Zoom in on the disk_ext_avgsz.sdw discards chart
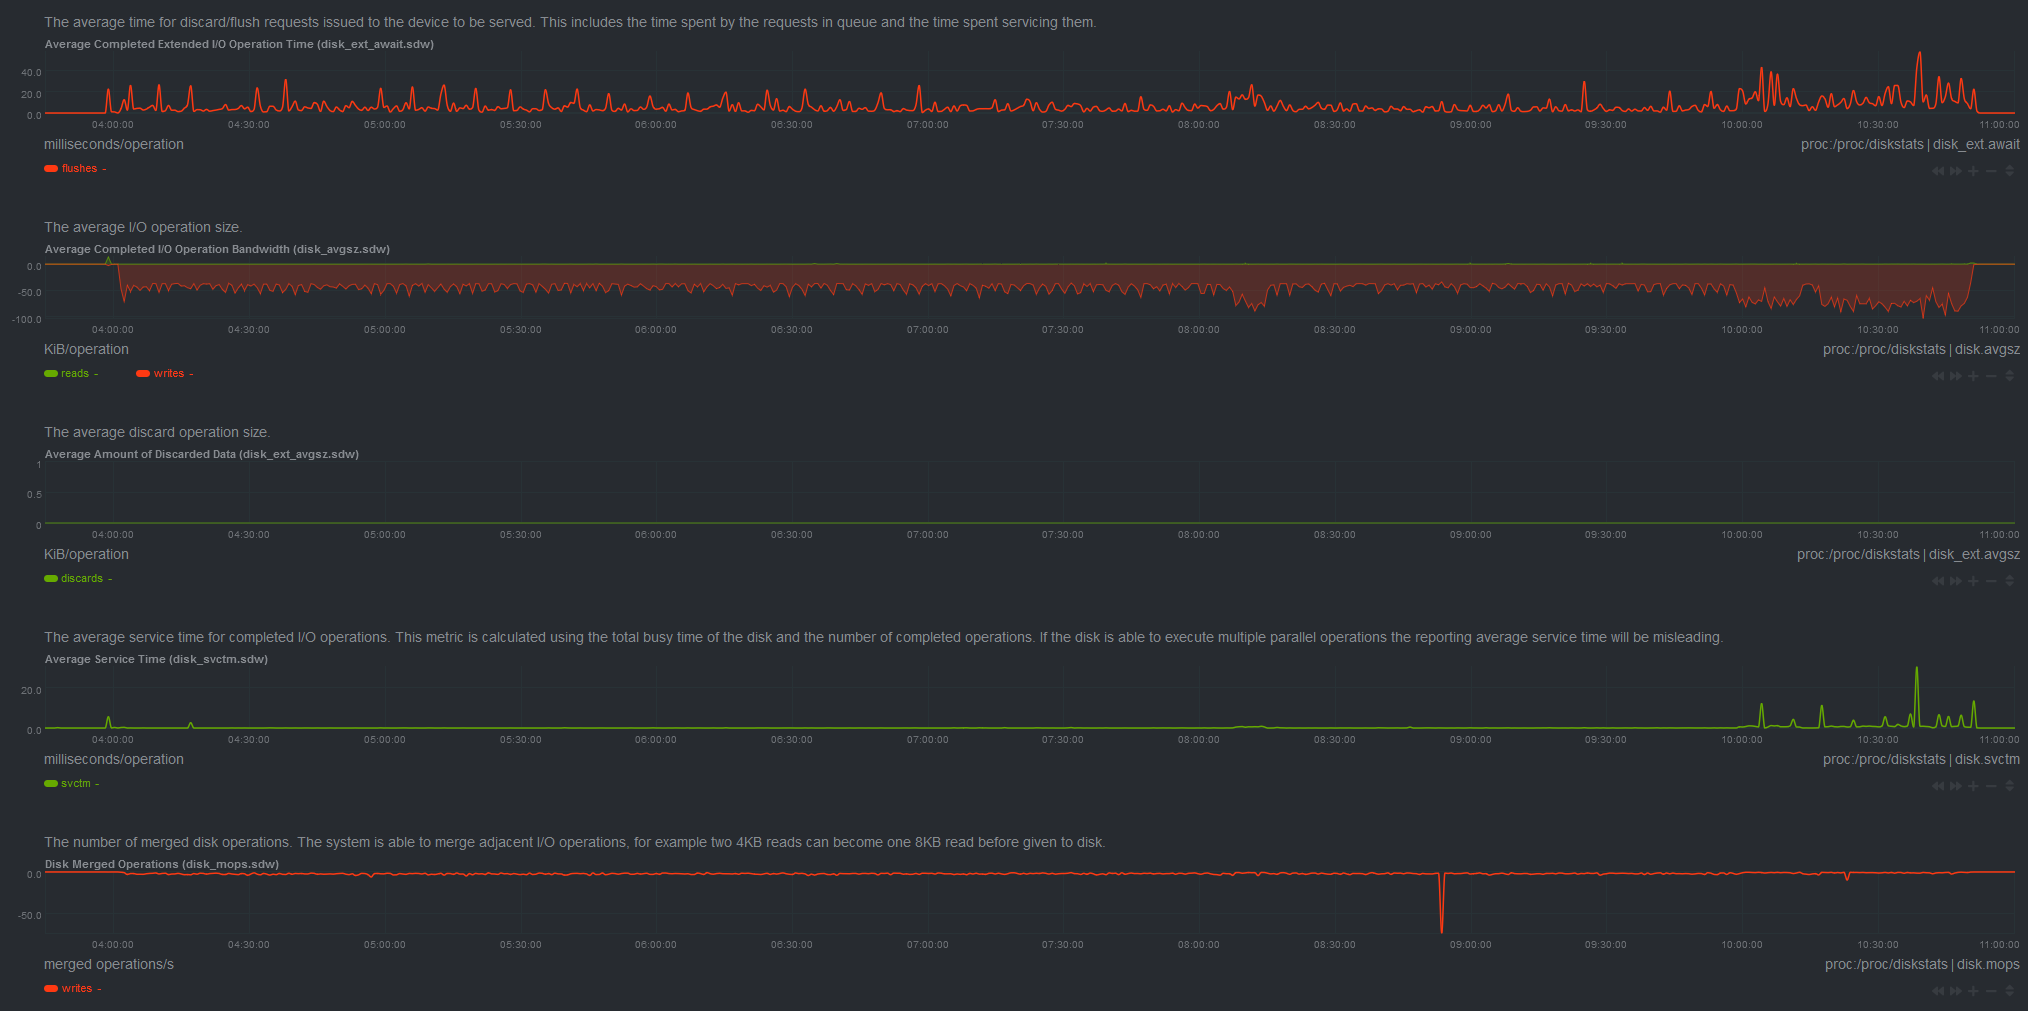This screenshot has width=2028, height=1011. 1974,581
